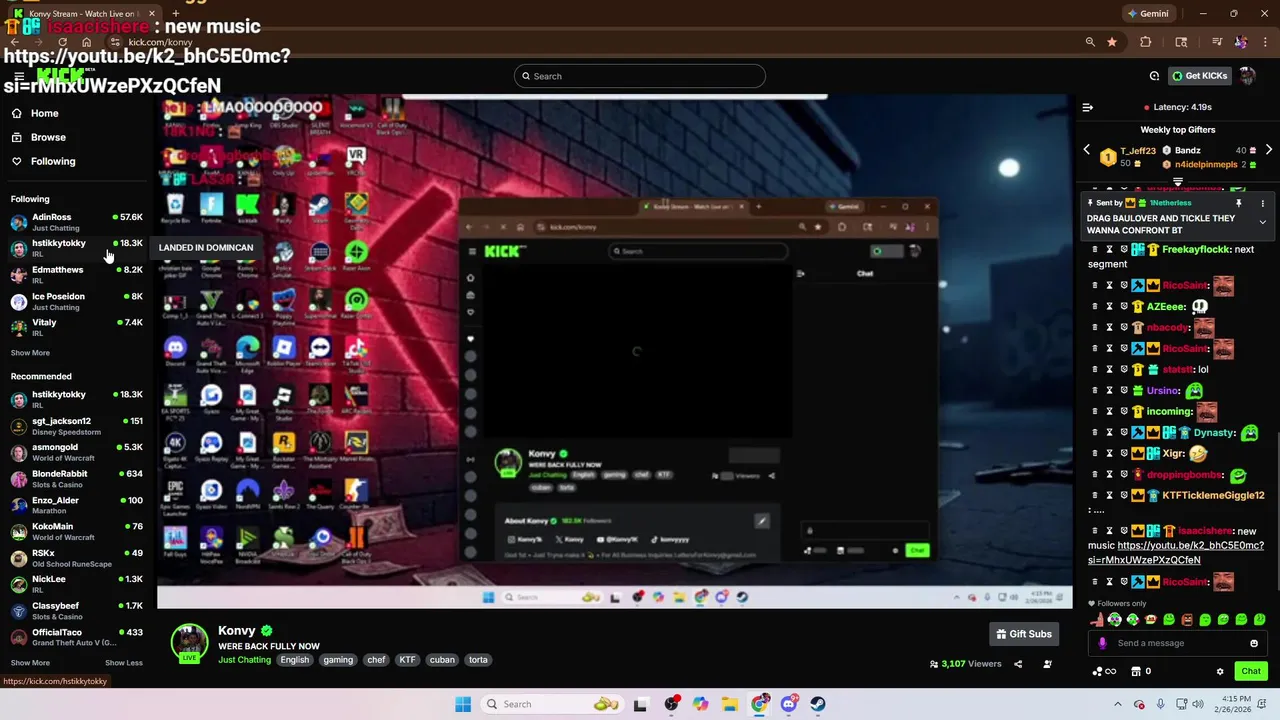Image resolution: width=1280 pixels, height=720 pixels.
Task: Open Windows Start menu
Action: click(x=463, y=704)
